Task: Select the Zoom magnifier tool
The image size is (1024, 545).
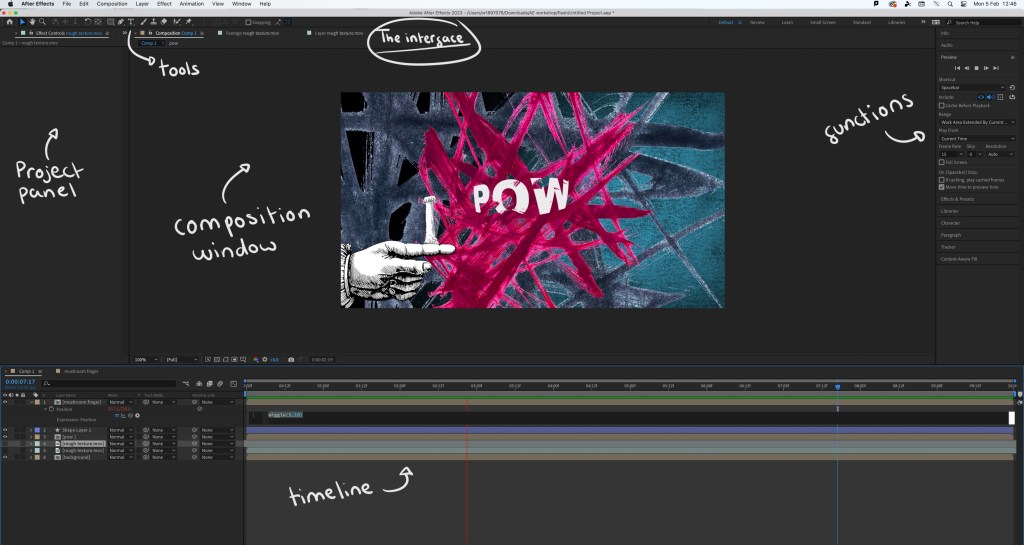Action: coord(42,21)
